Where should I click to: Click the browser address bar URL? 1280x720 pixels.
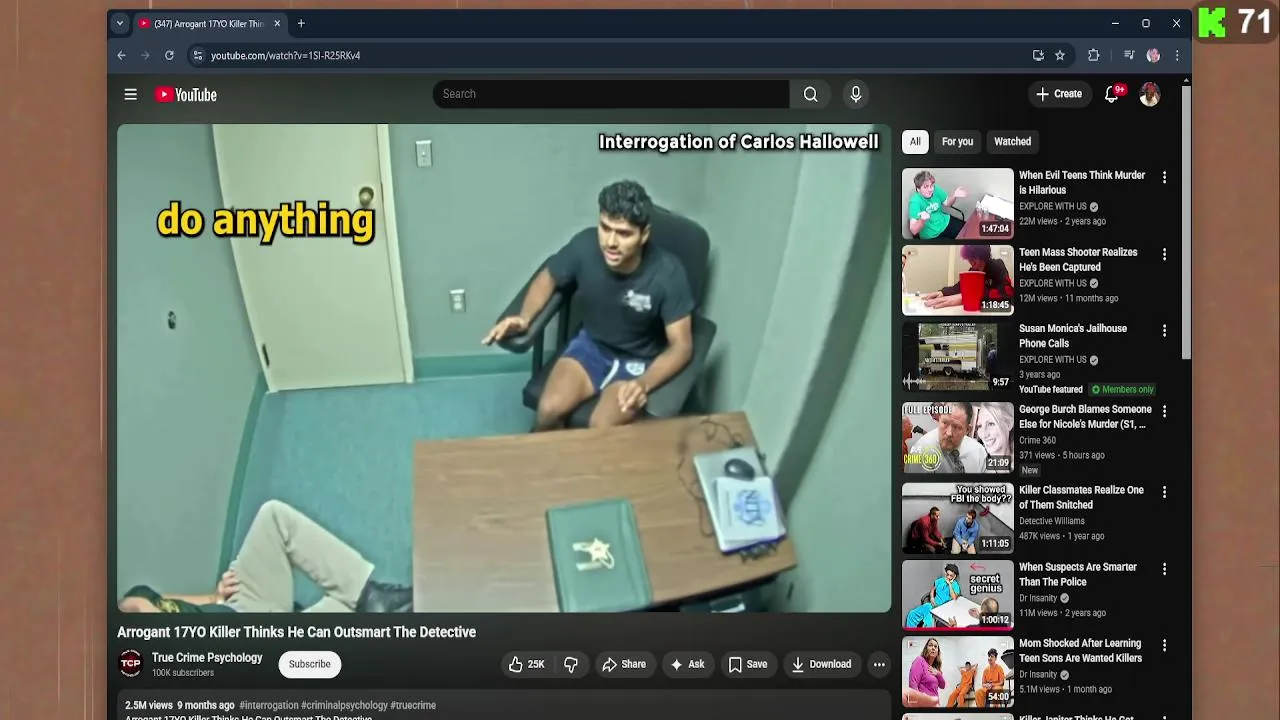pos(285,55)
